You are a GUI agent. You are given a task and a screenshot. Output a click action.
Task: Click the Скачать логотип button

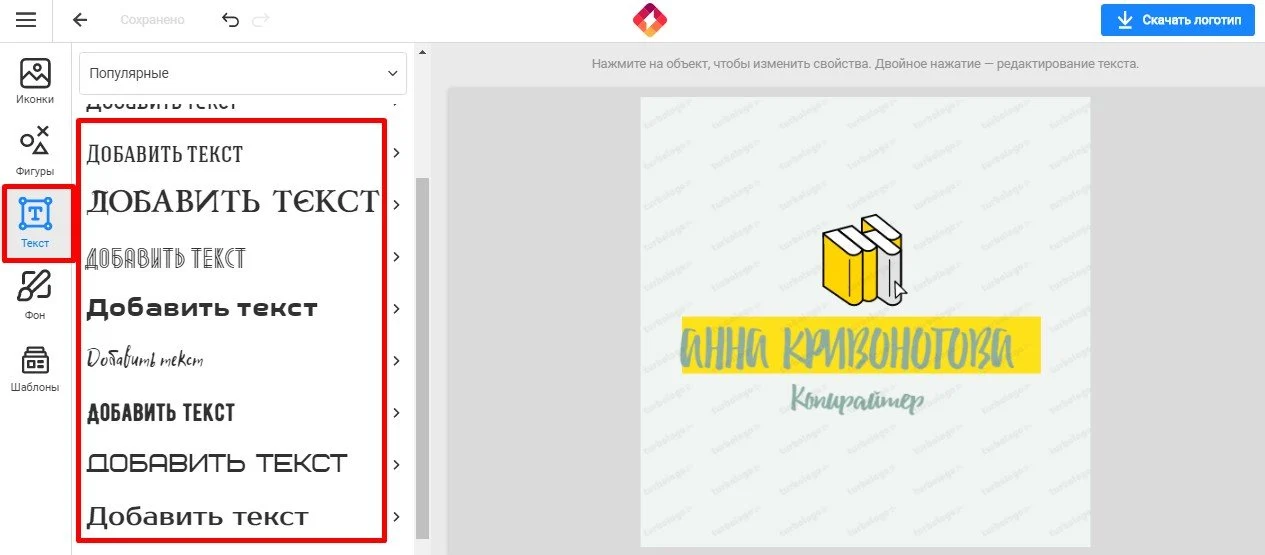pos(1178,20)
